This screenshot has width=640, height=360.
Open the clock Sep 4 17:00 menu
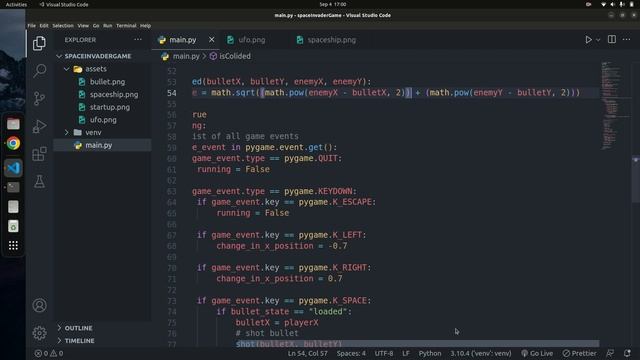pyautogui.click(x=333, y=4)
